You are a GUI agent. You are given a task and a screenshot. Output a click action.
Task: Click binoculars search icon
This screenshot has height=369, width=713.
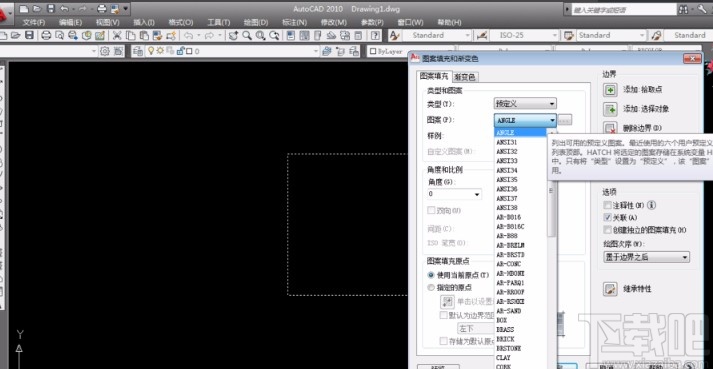[683, 9]
